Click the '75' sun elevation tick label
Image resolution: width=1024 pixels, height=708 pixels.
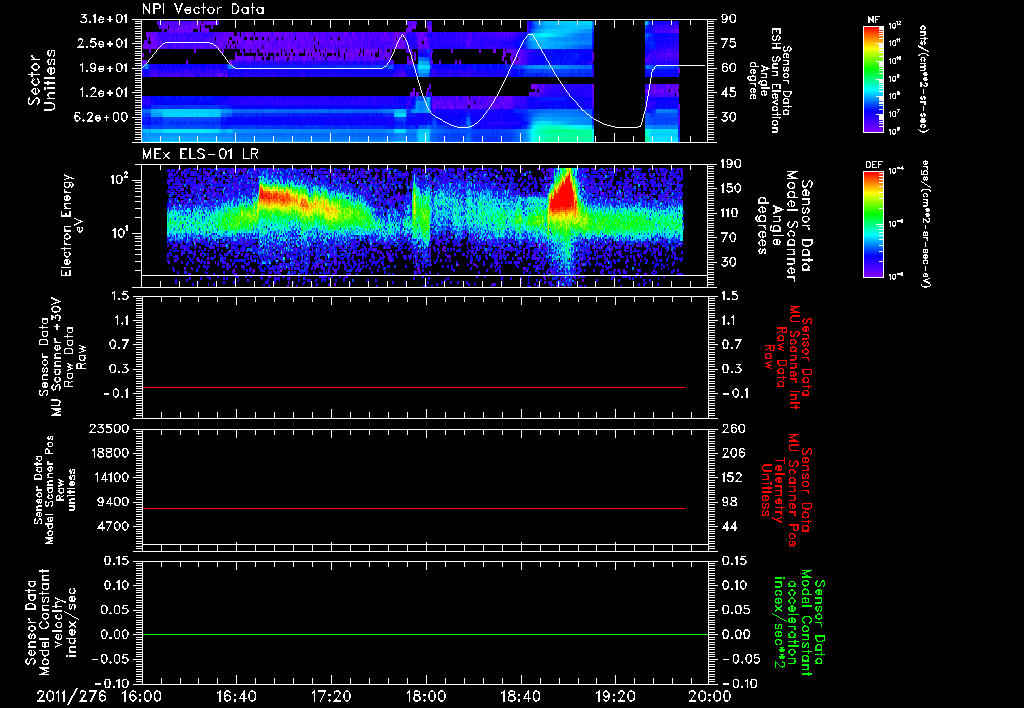728,43
